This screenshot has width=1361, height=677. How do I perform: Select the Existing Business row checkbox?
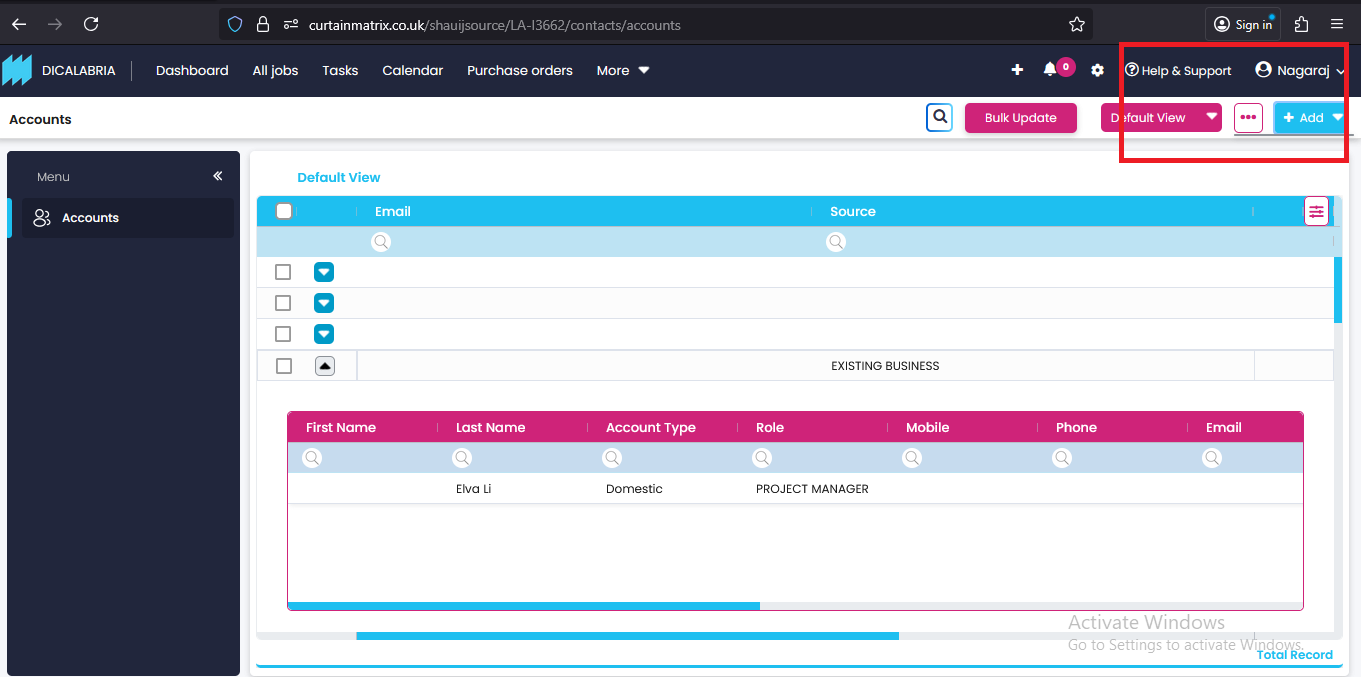(x=284, y=366)
